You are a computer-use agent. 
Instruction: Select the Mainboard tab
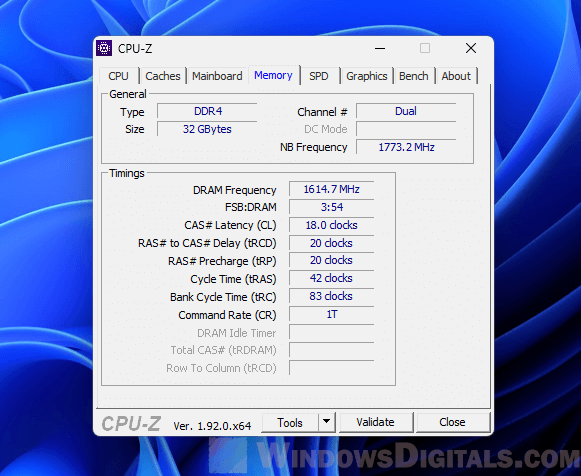[x=217, y=76]
